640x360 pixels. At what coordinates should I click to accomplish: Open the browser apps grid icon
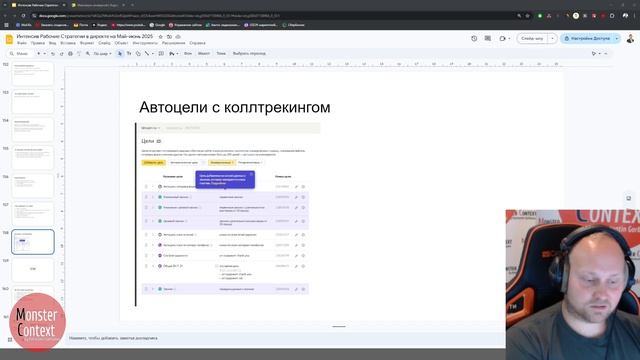point(6,25)
